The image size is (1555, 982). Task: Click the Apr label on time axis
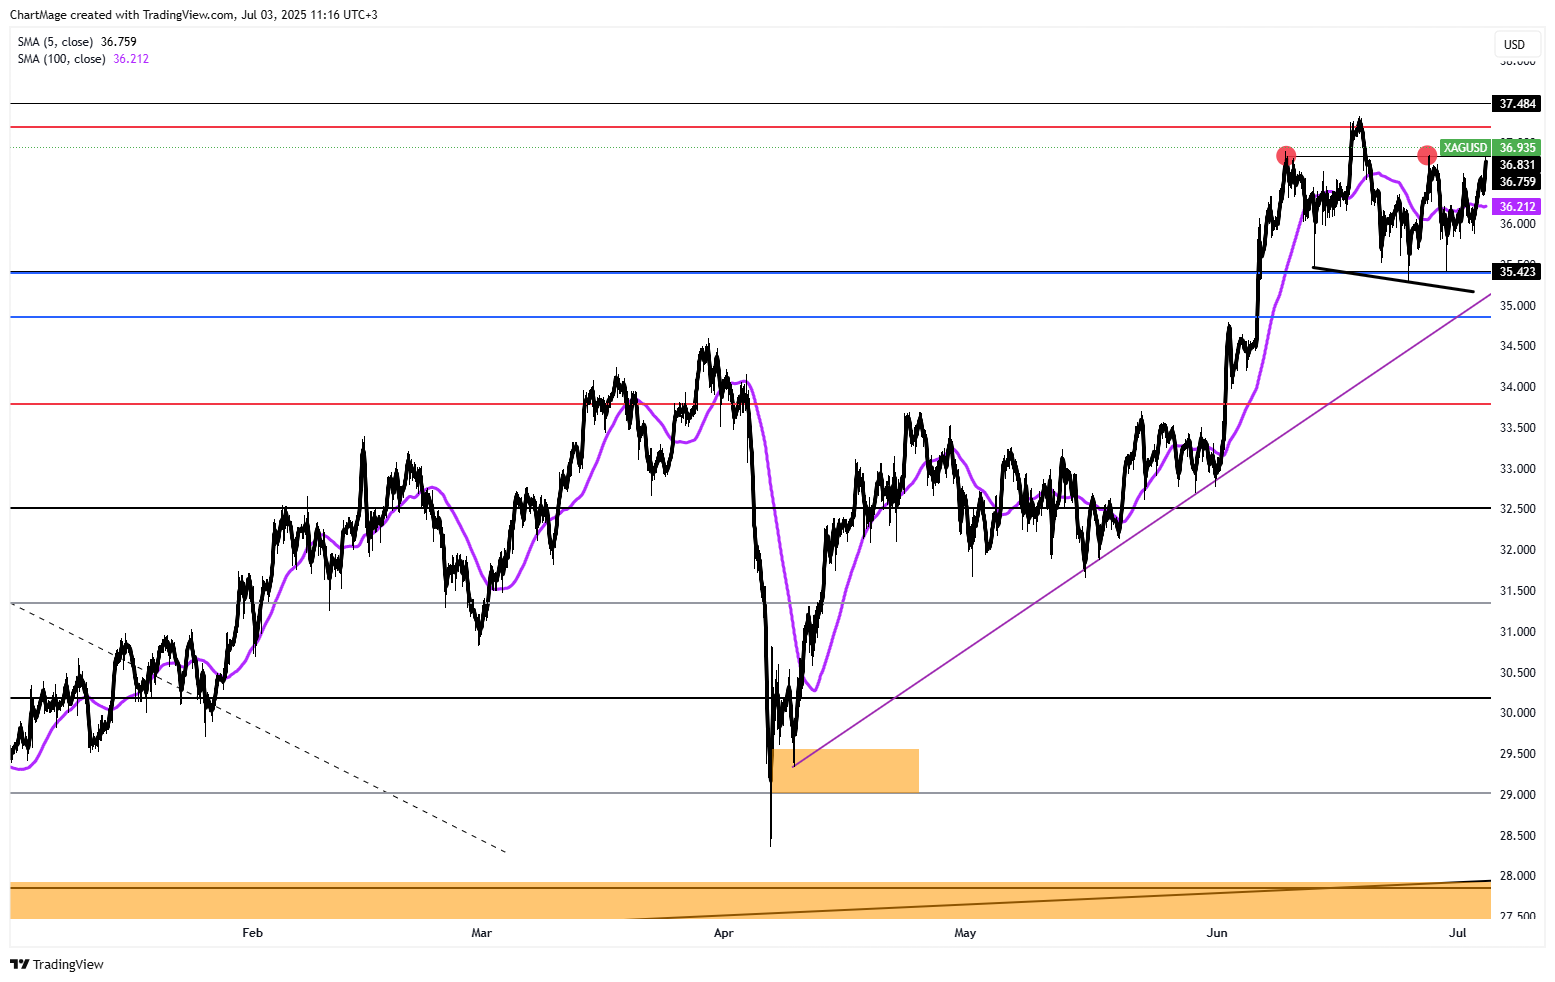[x=724, y=933]
